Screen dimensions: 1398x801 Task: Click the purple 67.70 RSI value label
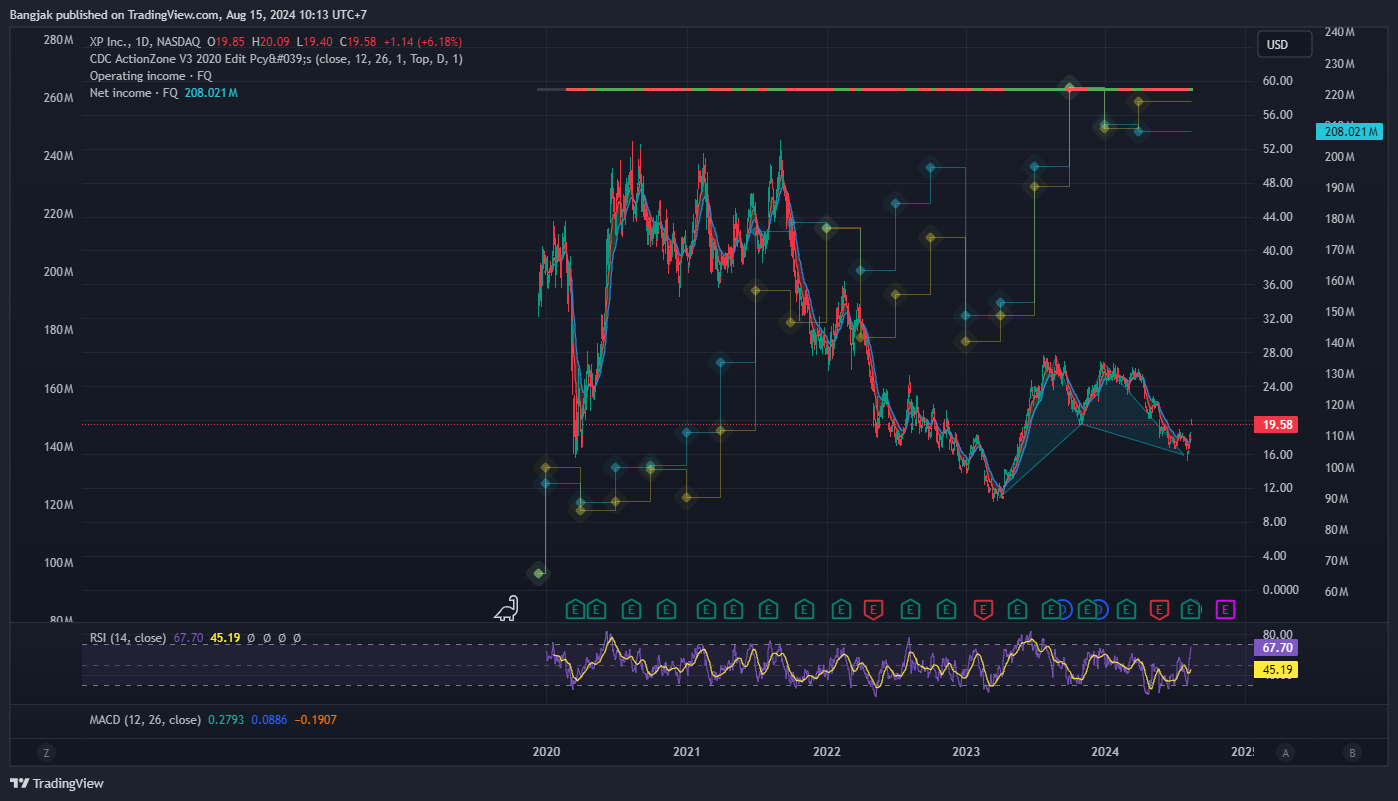1275,648
